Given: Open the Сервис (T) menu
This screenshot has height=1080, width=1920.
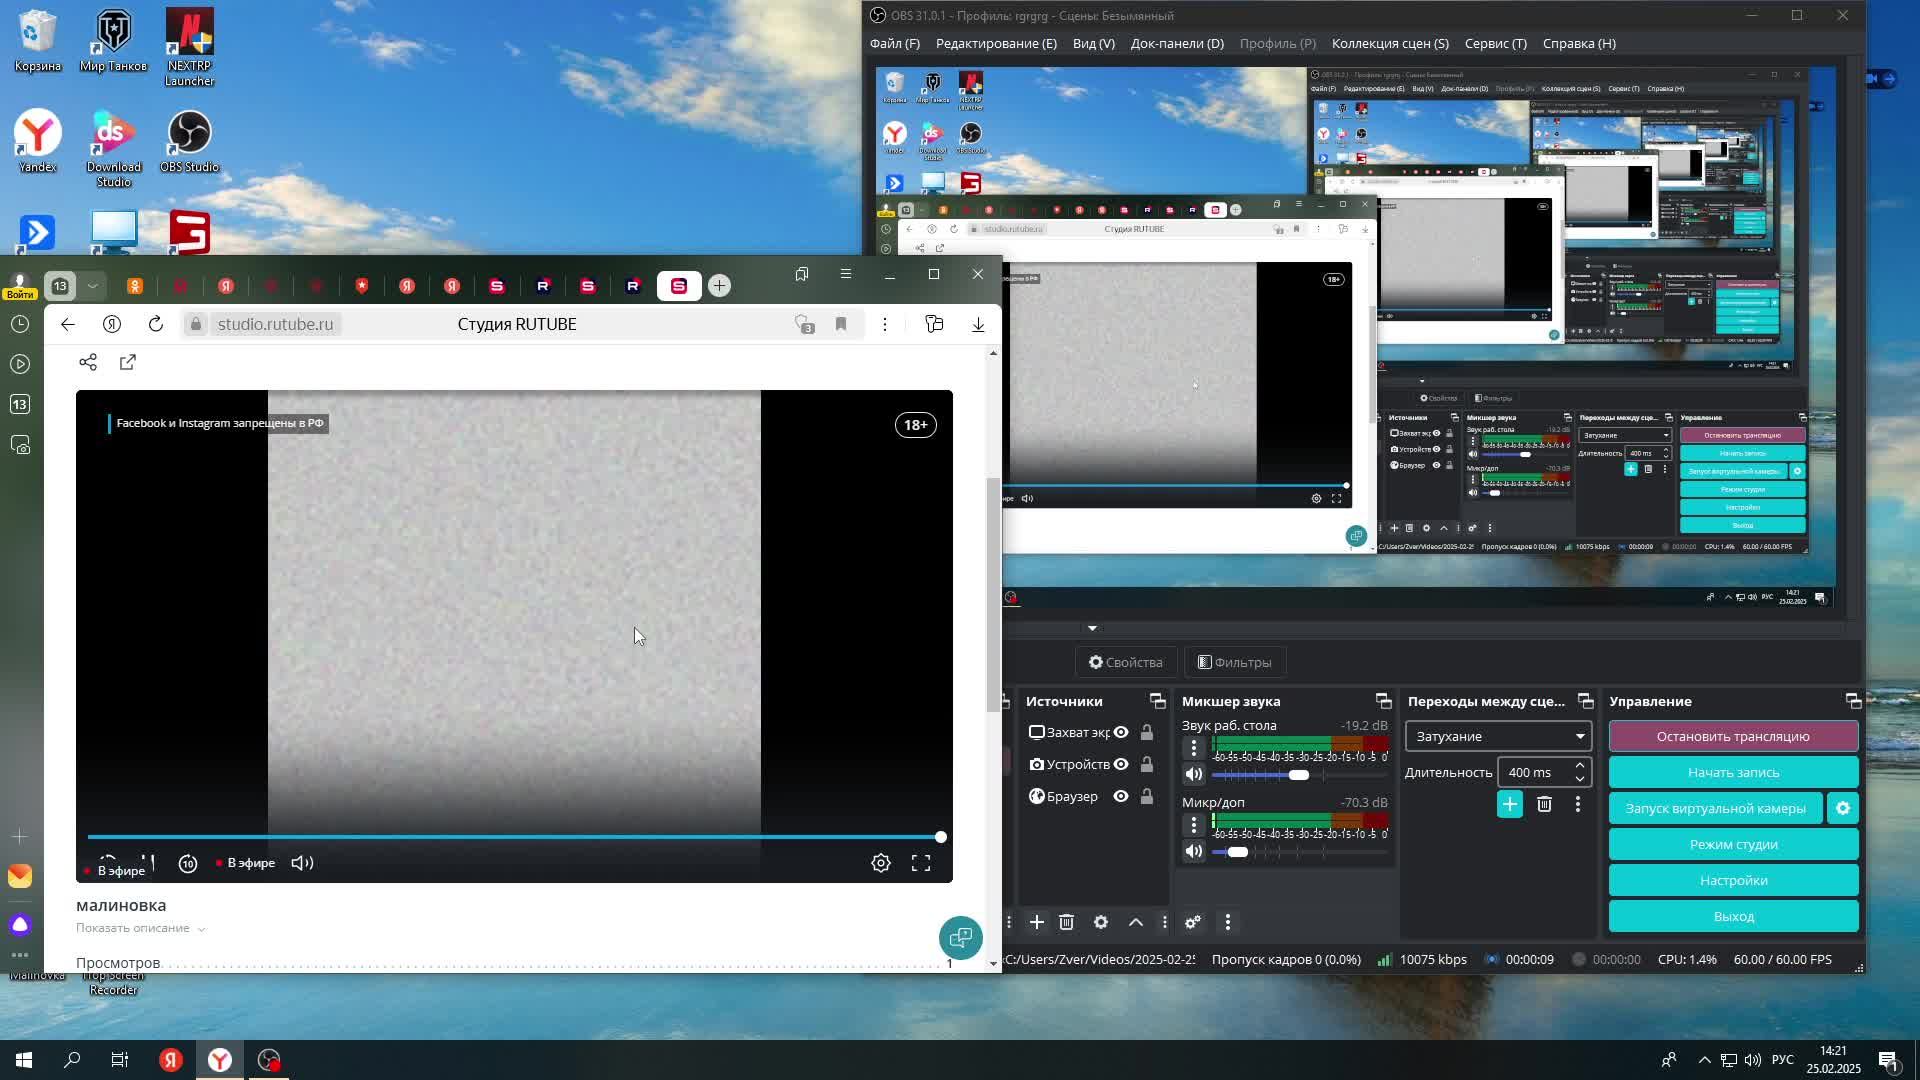Looking at the screenshot, I should click(x=1495, y=43).
